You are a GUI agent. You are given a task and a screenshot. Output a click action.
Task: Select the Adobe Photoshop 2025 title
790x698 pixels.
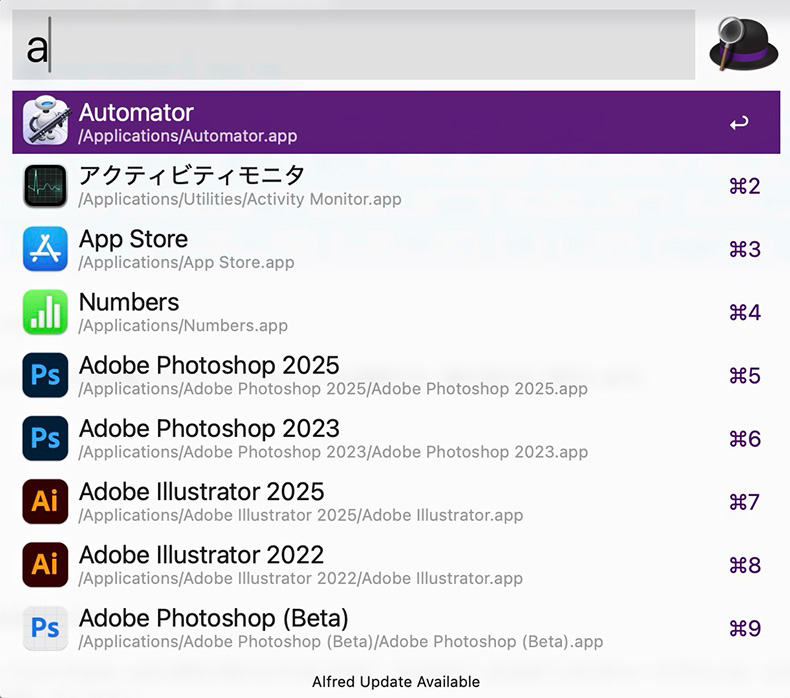coord(209,365)
